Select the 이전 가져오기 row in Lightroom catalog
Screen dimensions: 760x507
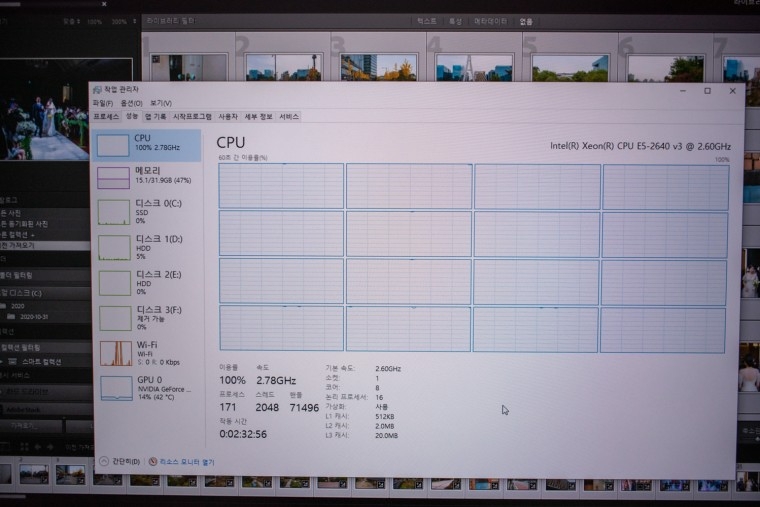pyautogui.click(x=45, y=245)
